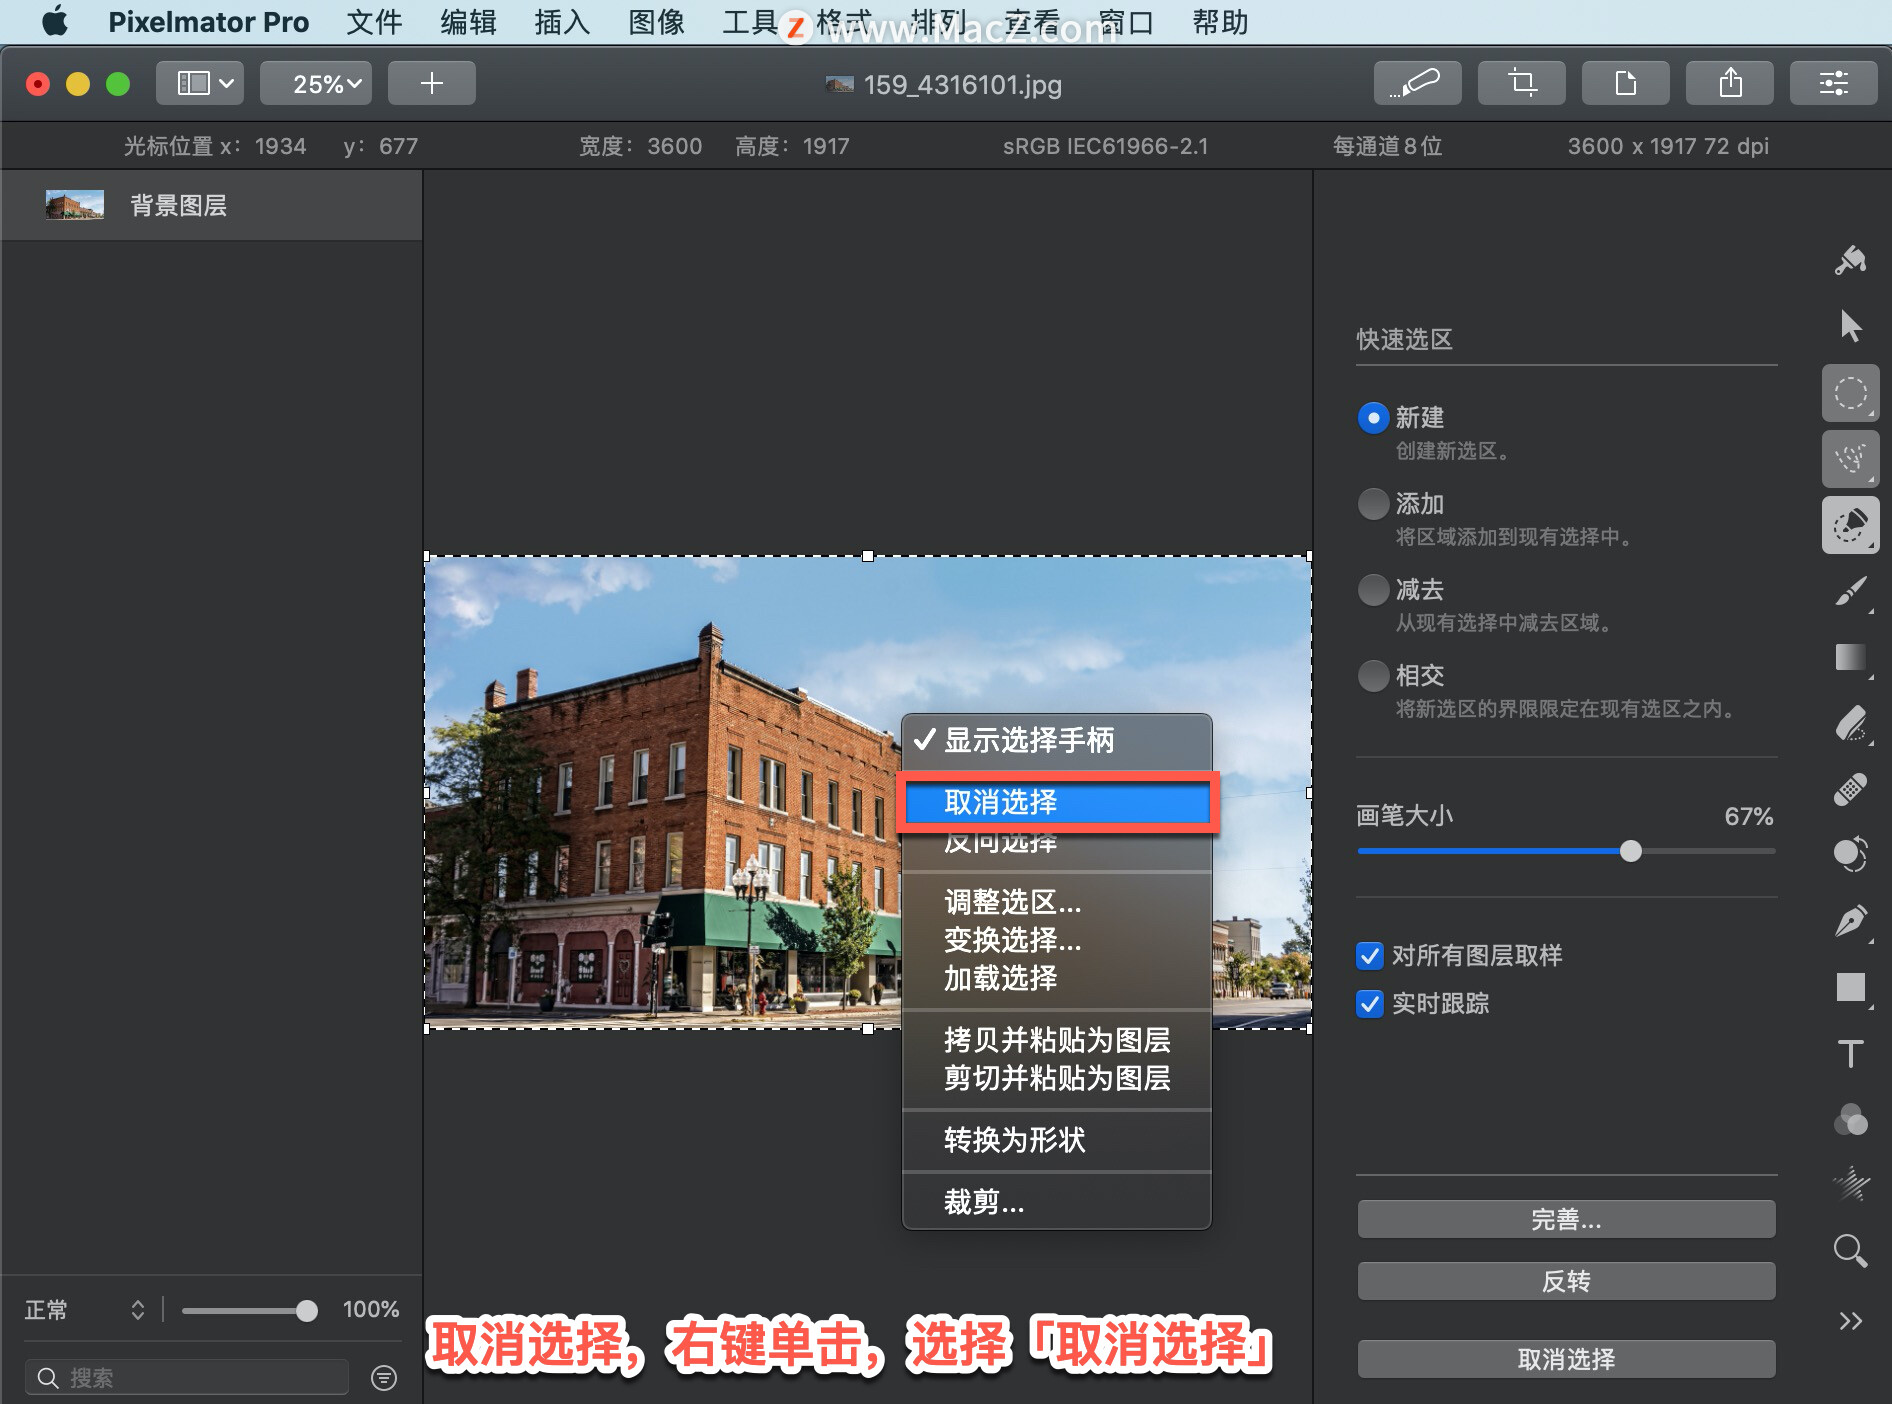This screenshot has width=1892, height=1404.
Task: Open the blend mode stepper for 正常
Action: coord(137,1310)
